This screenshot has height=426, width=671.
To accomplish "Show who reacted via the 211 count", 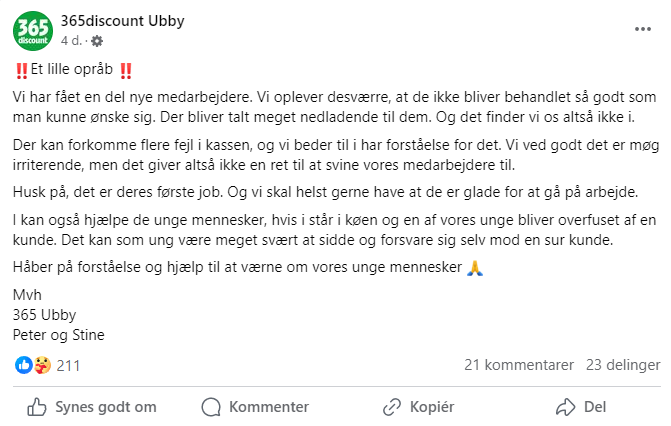I will (68, 366).
